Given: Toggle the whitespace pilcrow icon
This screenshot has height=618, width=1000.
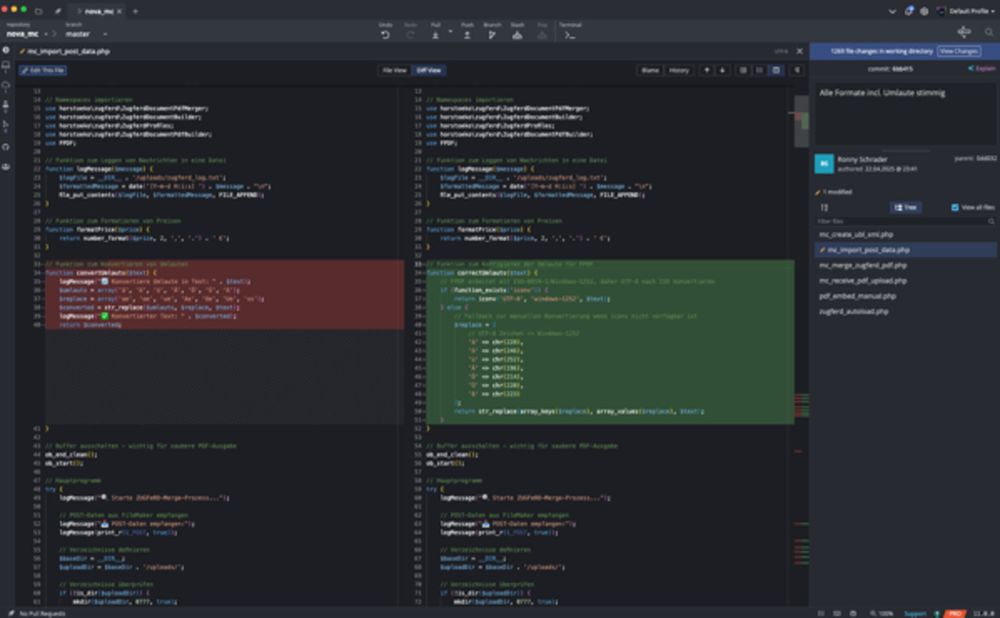Looking at the screenshot, I should click(x=797, y=70).
